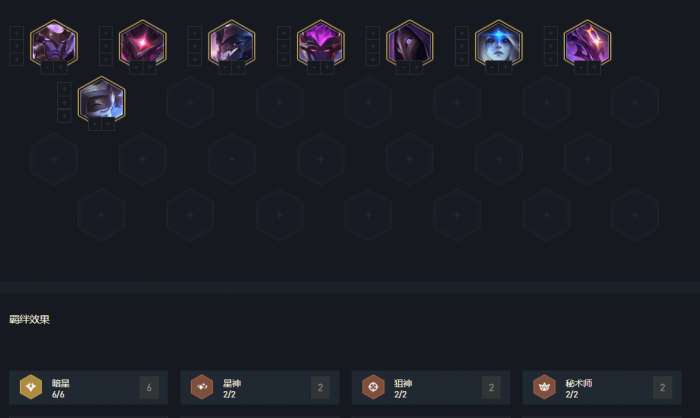This screenshot has height=418, width=700.
Task: Click the gold 暗星 trait hexagon icon
Action: point(31,387)
